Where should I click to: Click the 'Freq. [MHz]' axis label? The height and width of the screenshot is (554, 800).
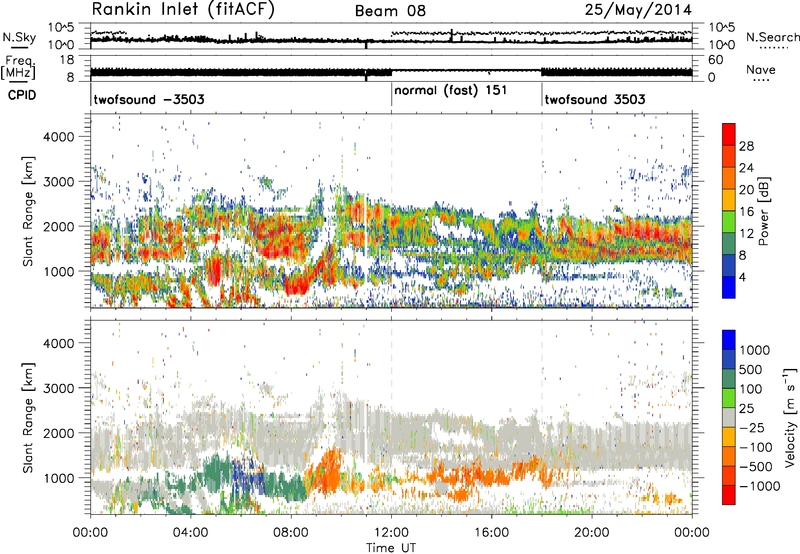pos(18,67)
